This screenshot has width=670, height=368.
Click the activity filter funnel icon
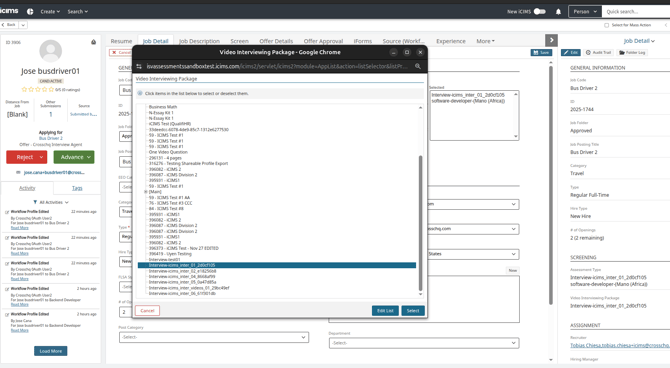(35, 202)
